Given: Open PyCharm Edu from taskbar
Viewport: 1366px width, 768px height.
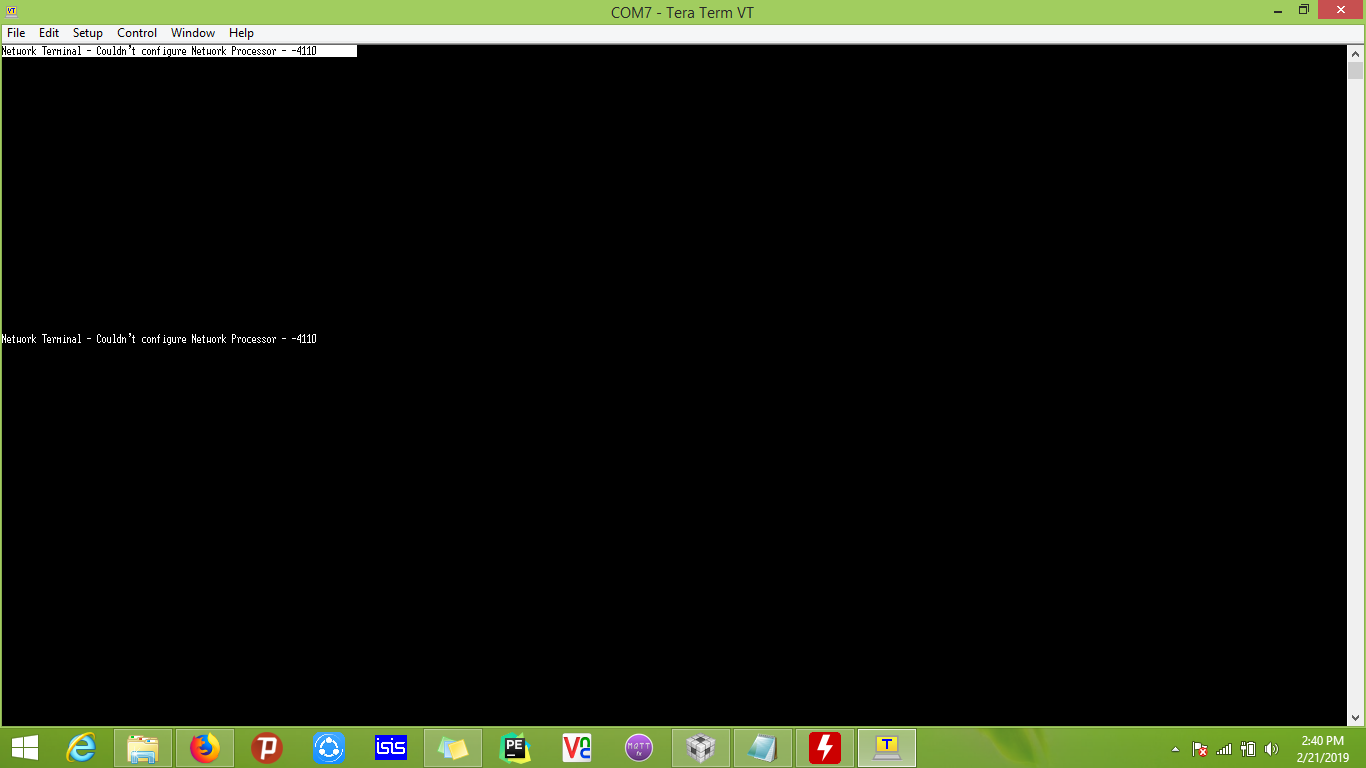Looking at the screenshot, I should [515, 748].
